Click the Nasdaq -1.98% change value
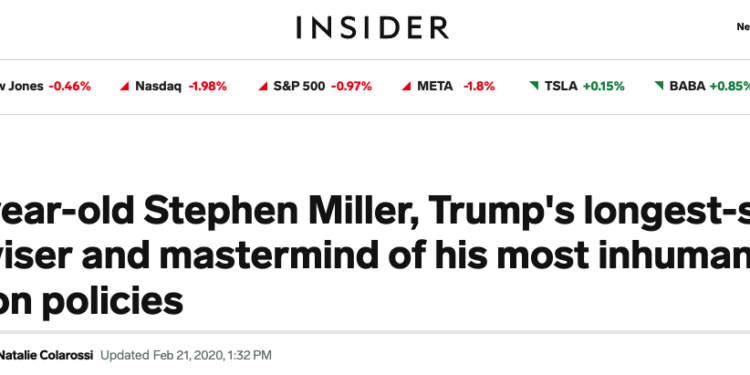Screen dimensions: 750x375 (x=208, y=86)
